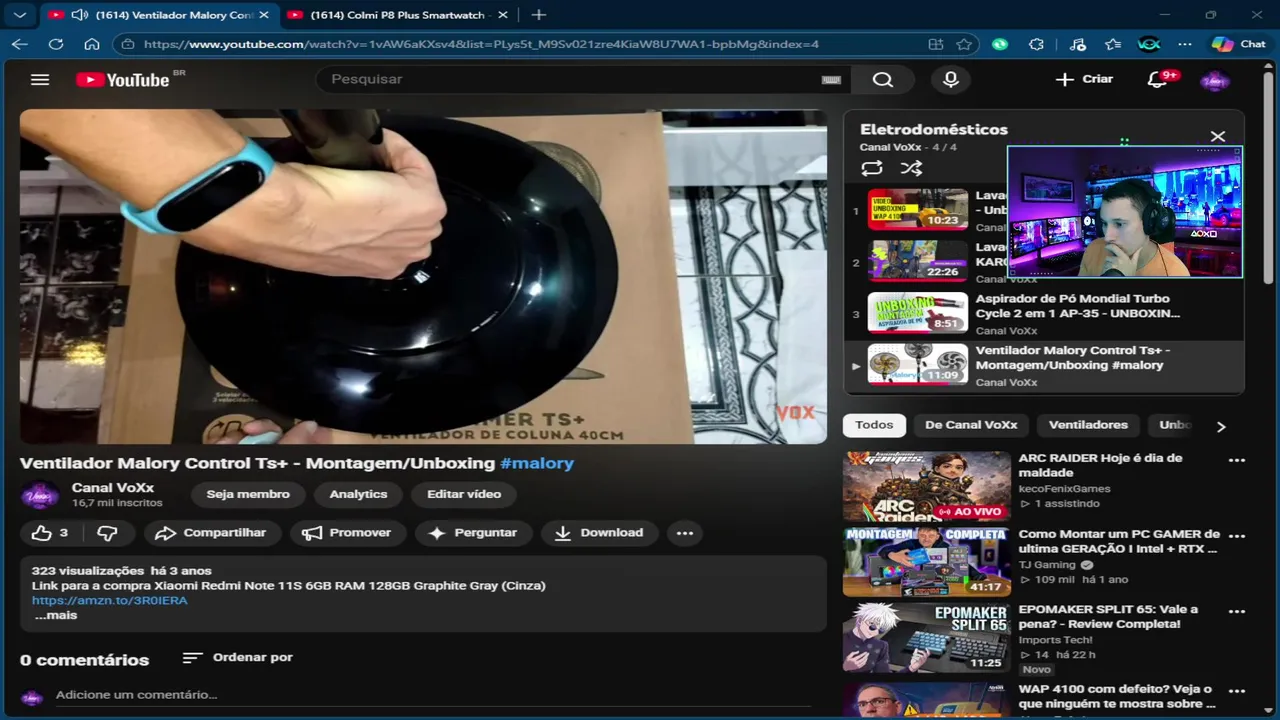Open options for ARC RAIDER video

(1237, 460)
